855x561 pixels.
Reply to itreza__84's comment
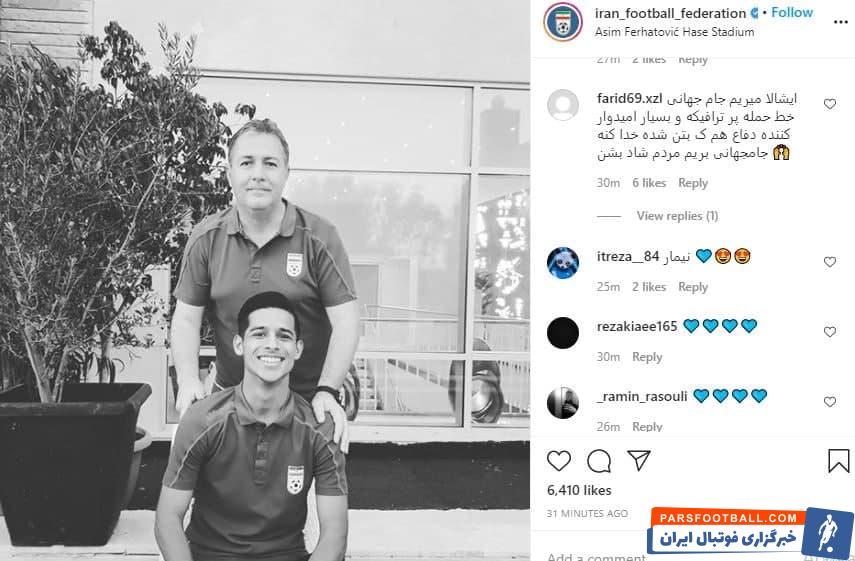pos(693,287)
